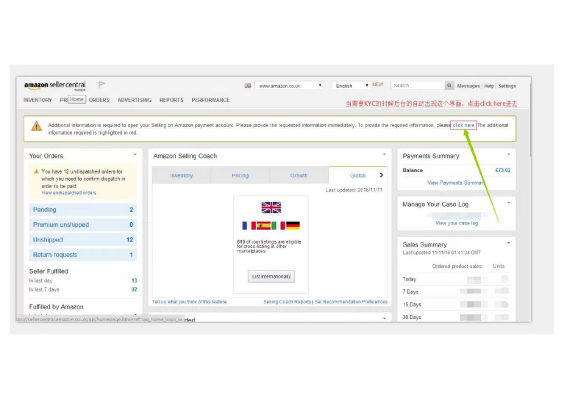
Task: Click the Spanish flag in Selling Coach
Action: tap(264, 226)
